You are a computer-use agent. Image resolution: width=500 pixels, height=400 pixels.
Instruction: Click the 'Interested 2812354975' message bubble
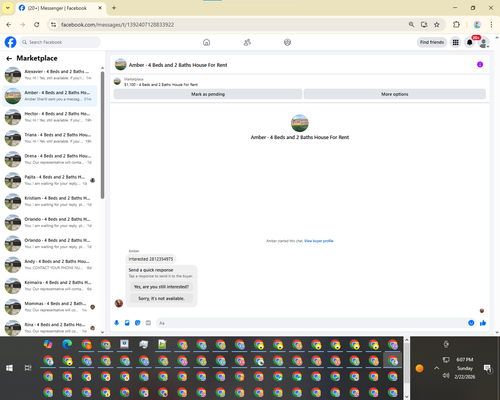(x=151, y=259)
